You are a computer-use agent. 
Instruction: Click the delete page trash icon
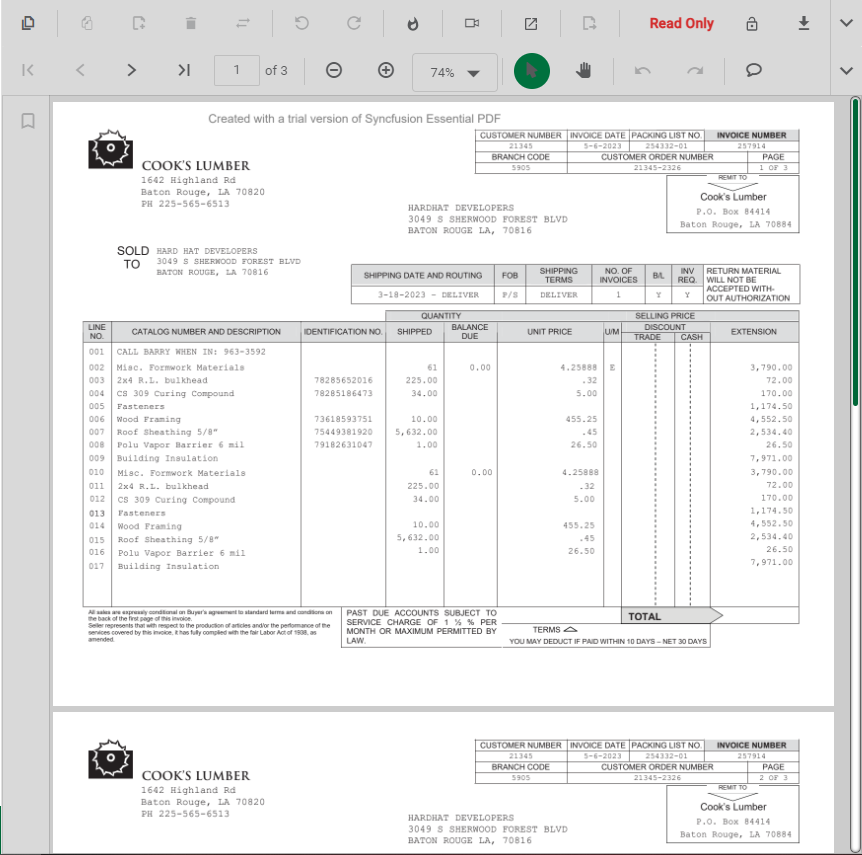pos(191,23)
